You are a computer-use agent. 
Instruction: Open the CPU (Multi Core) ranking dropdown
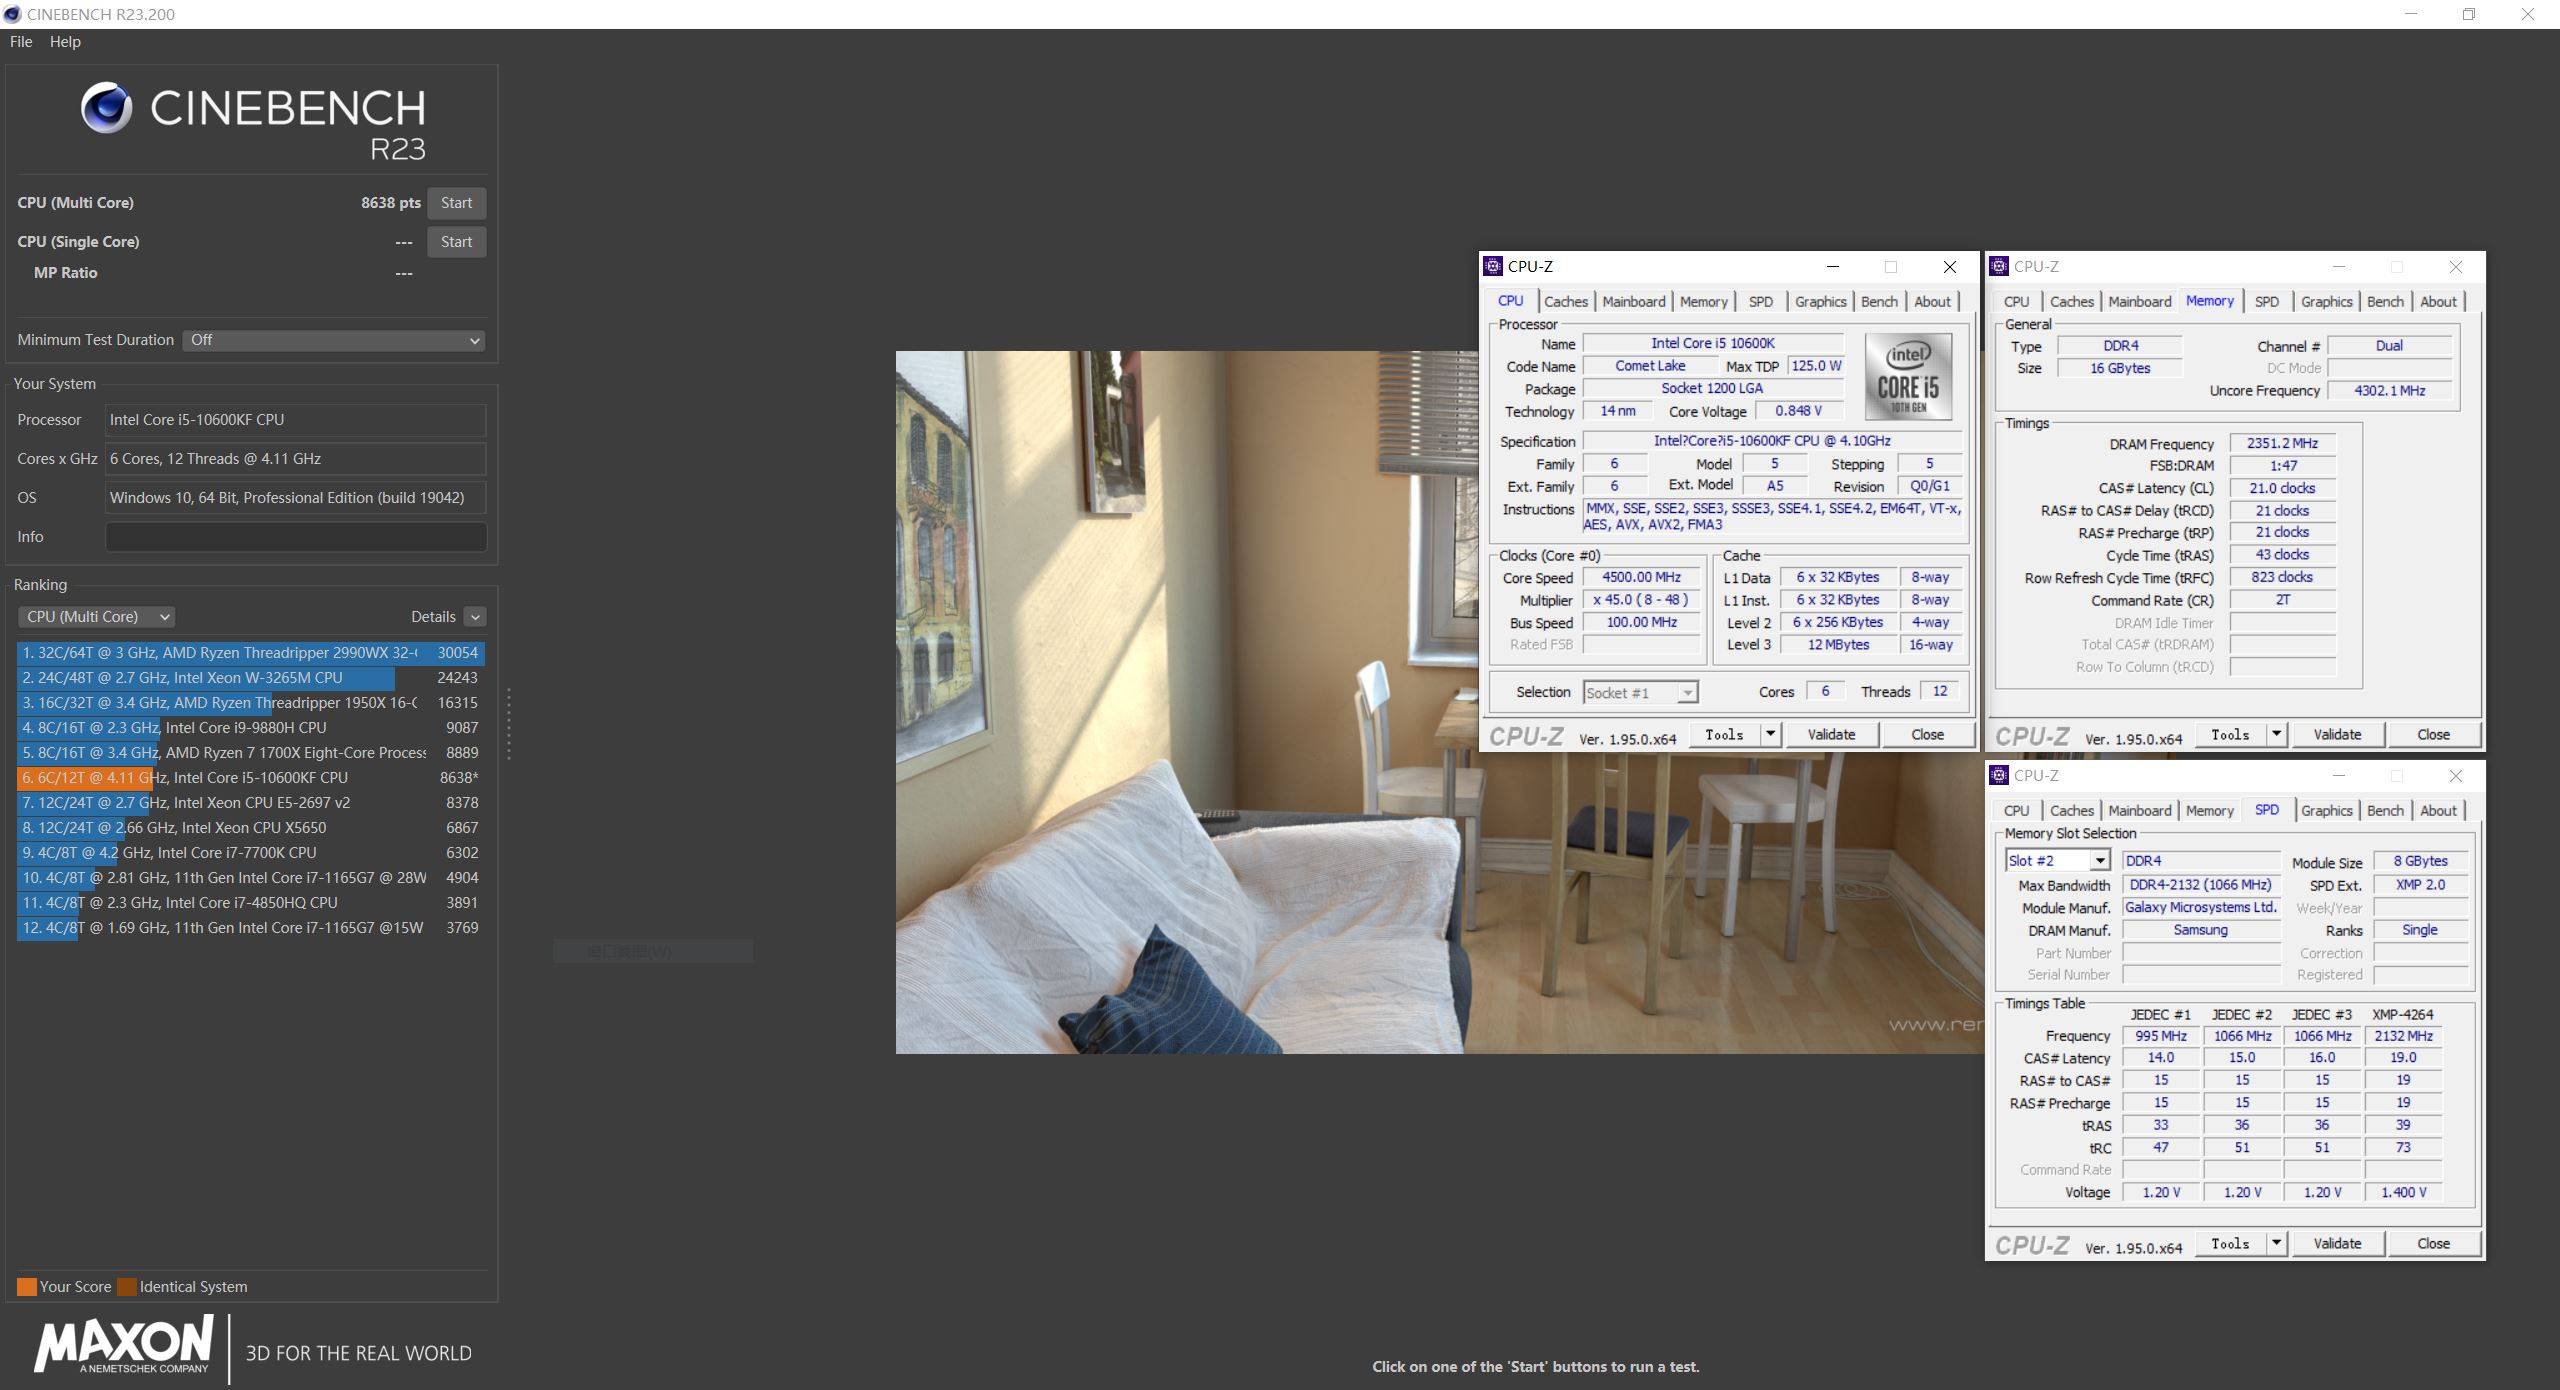96,617
